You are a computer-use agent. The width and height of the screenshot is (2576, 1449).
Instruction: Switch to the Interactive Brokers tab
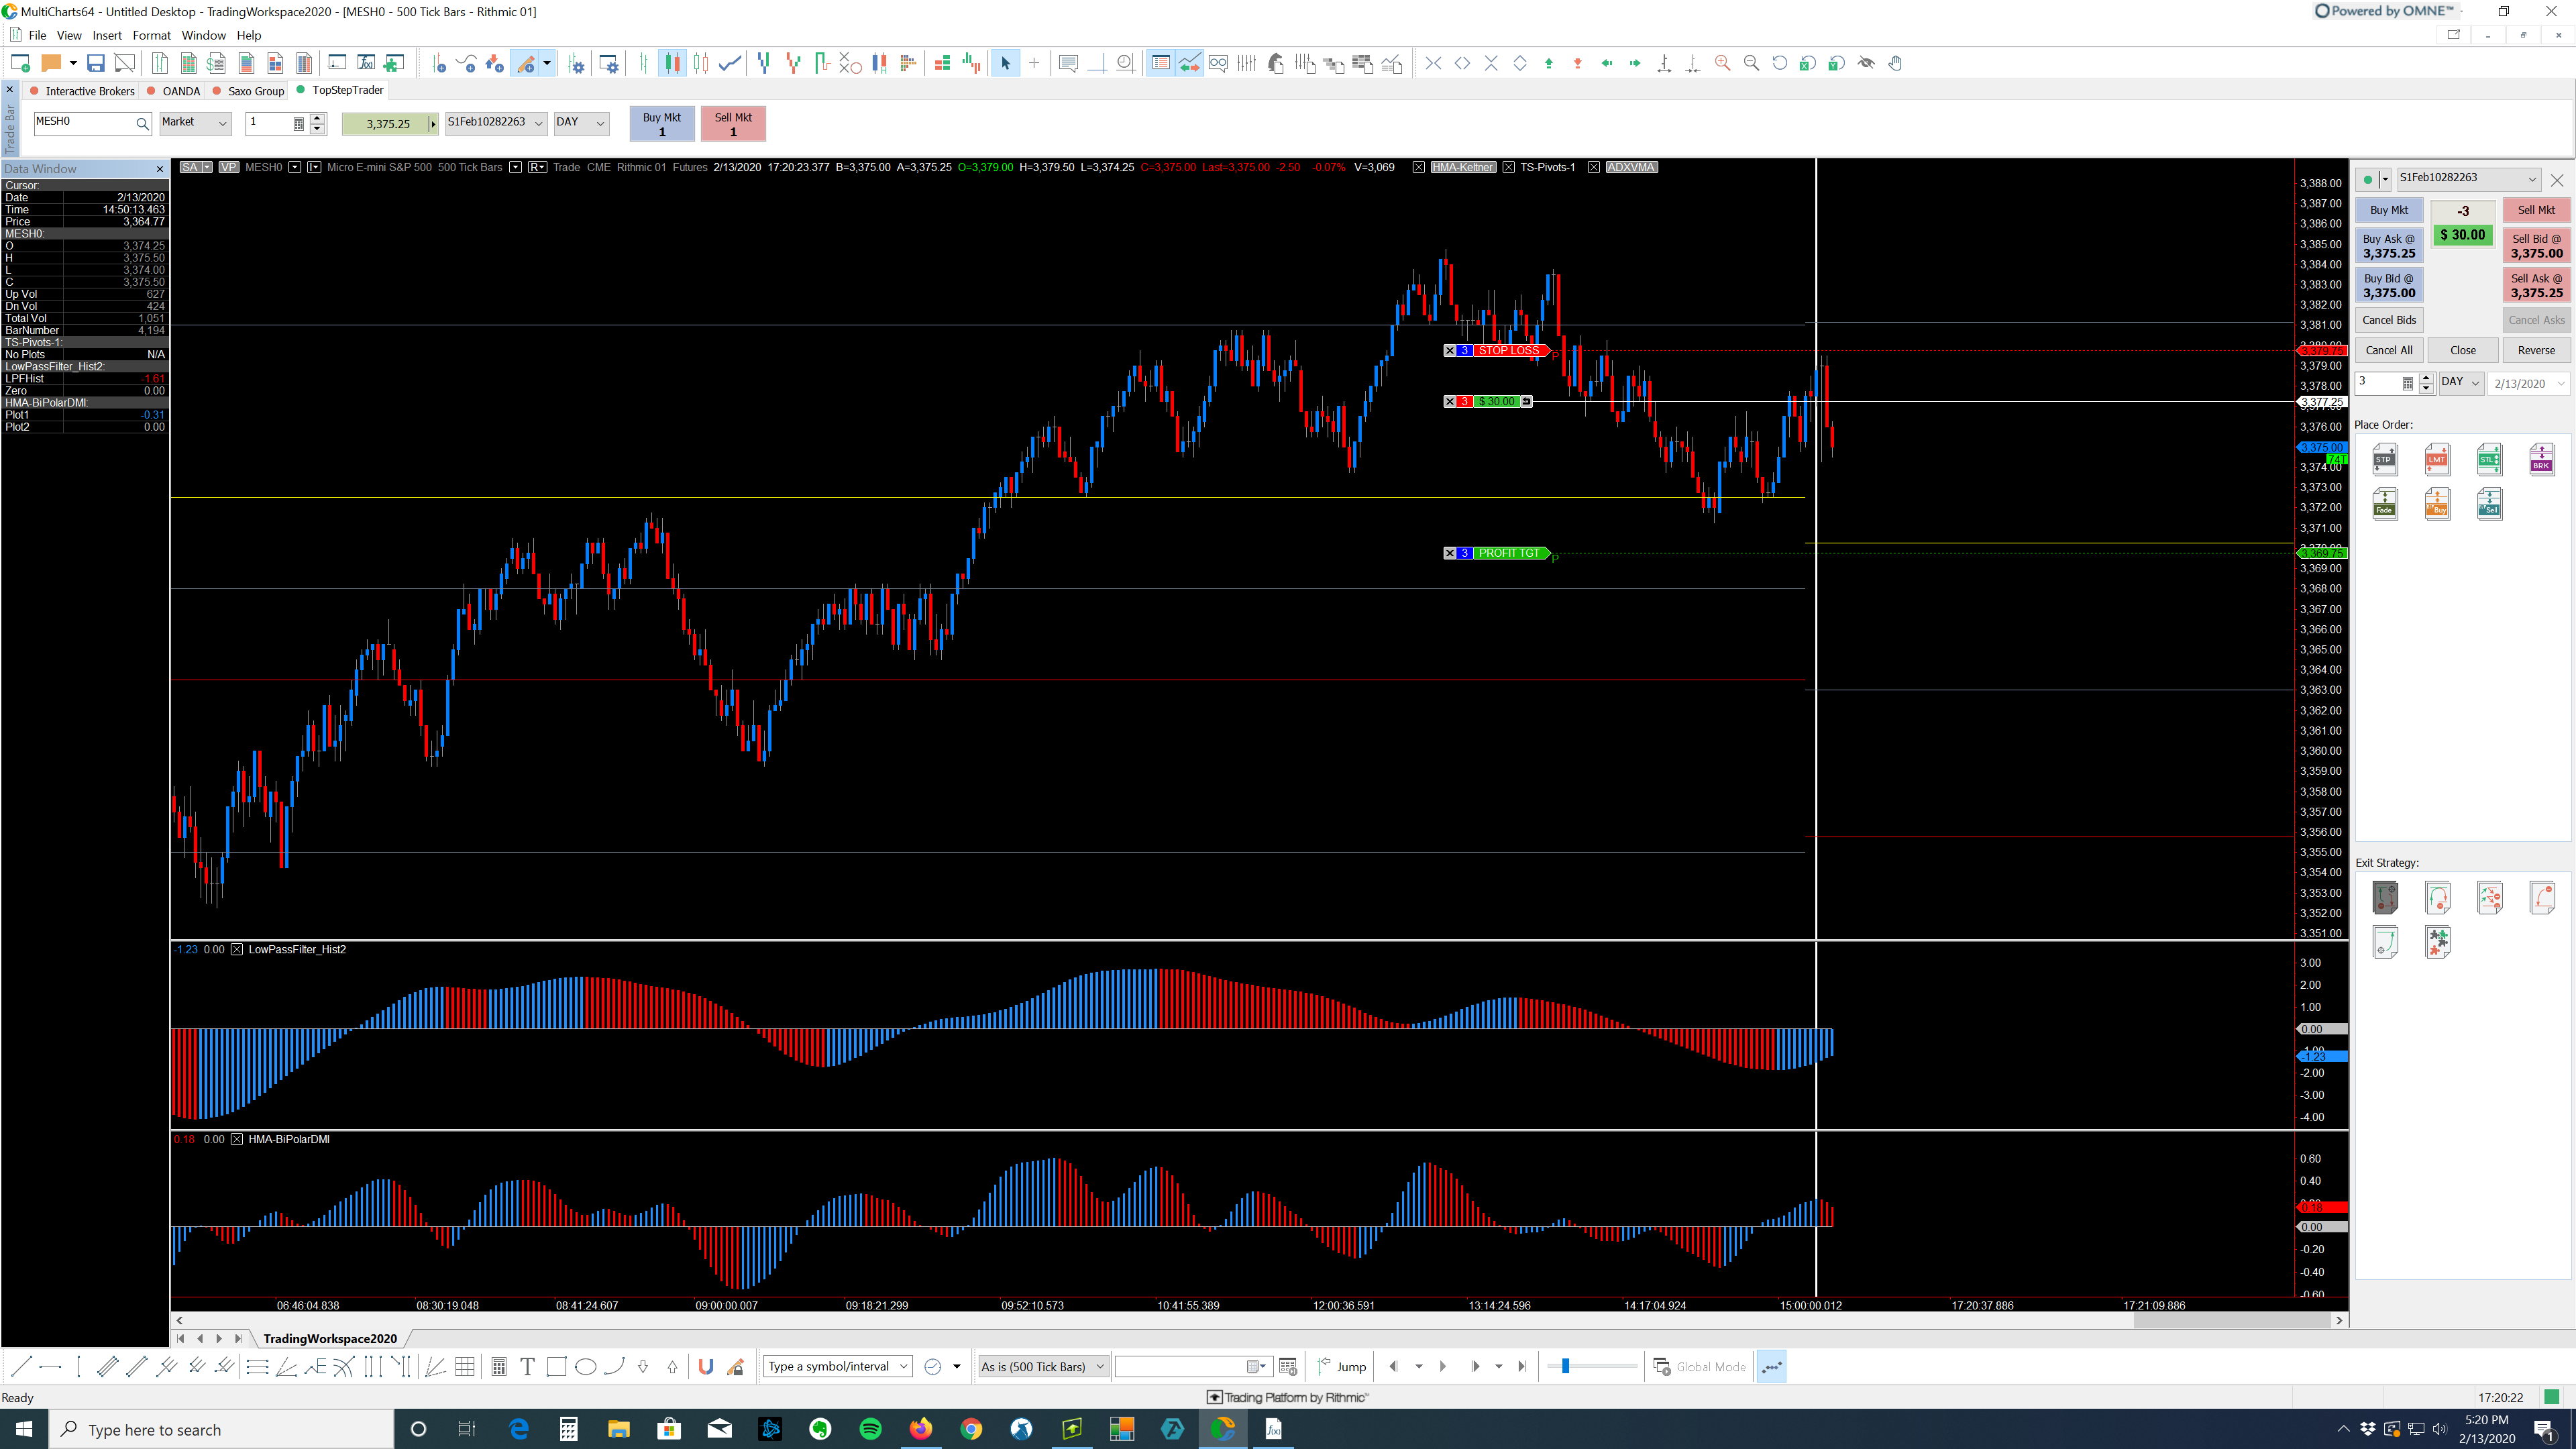pos(82,91)
